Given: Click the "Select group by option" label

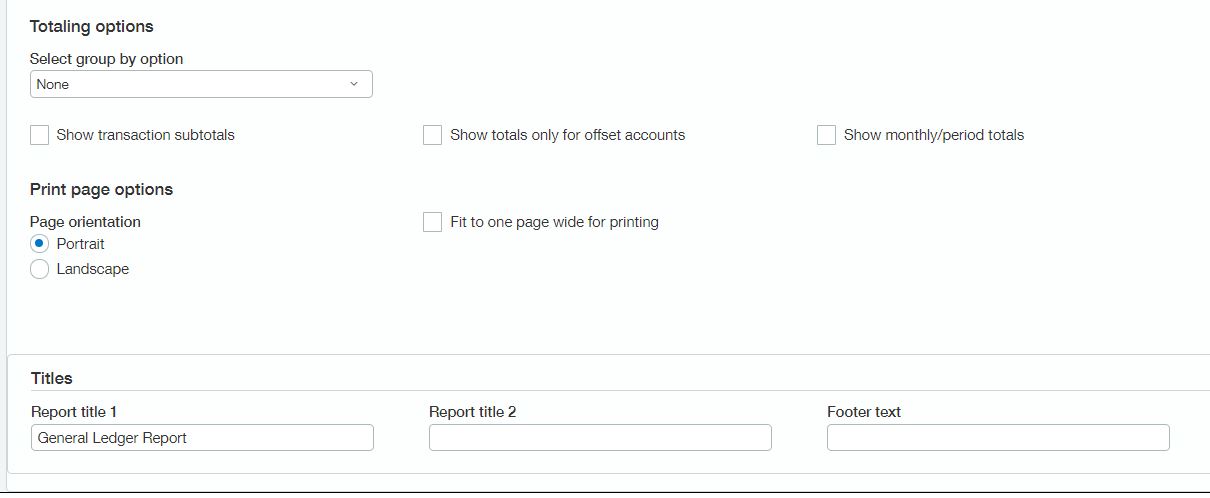Looking at the screenshot, I should point(107,59).
